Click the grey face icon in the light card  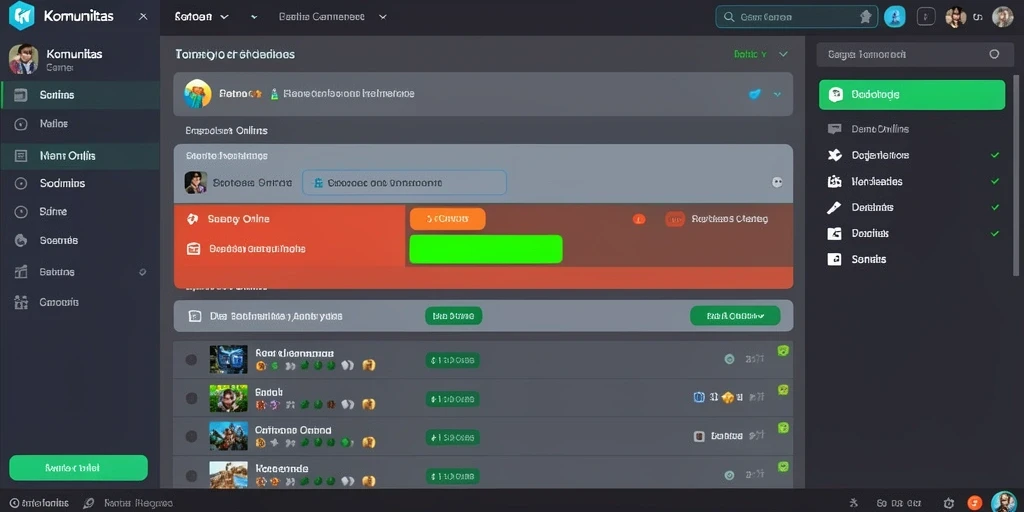[777, 183]
